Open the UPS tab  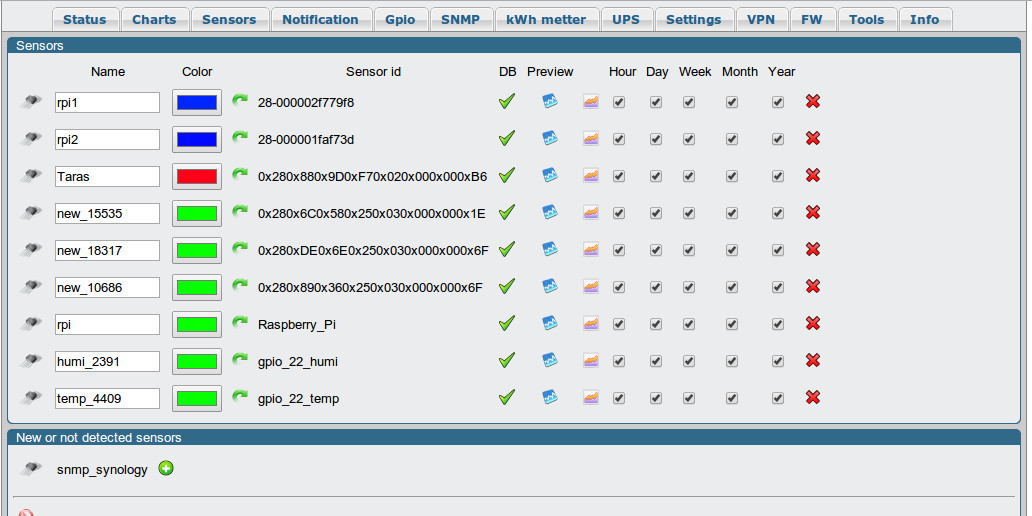click(626, 19)
